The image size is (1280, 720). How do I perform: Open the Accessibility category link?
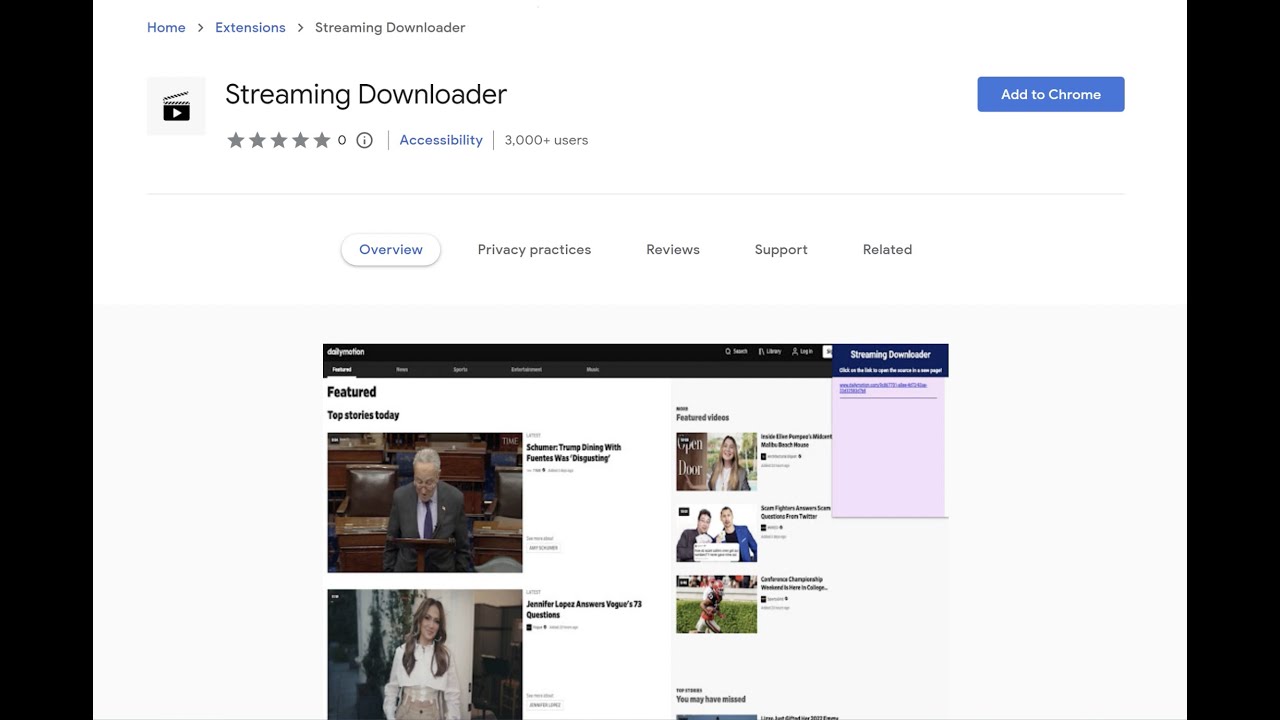(x=441, y=140)
